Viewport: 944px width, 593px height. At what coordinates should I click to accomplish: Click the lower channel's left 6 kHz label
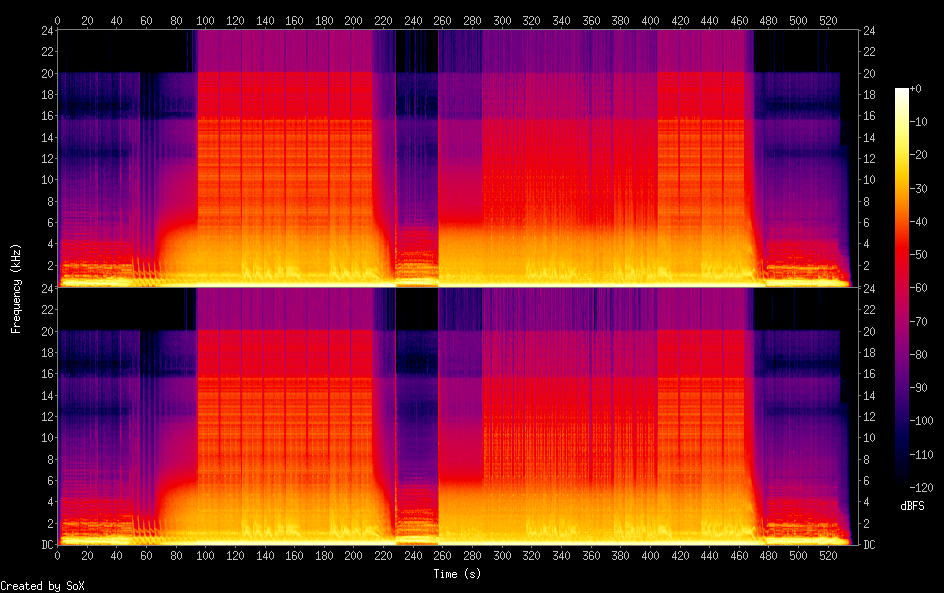click(47, 480)
